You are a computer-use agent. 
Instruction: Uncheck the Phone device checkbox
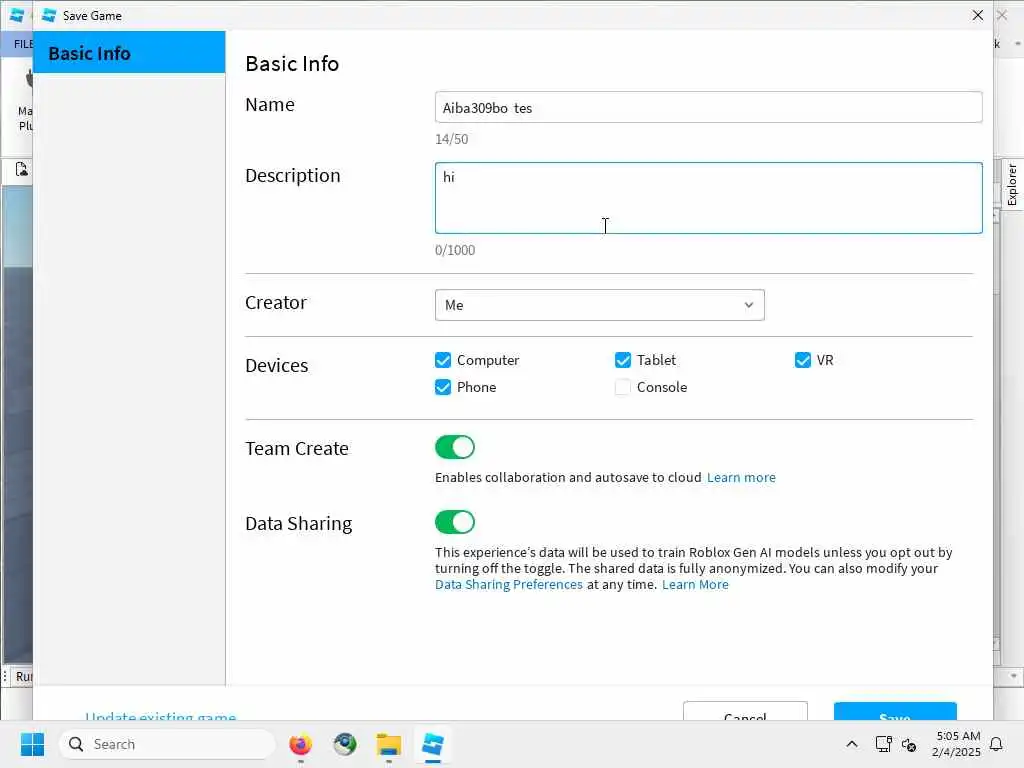pos(443,387)
